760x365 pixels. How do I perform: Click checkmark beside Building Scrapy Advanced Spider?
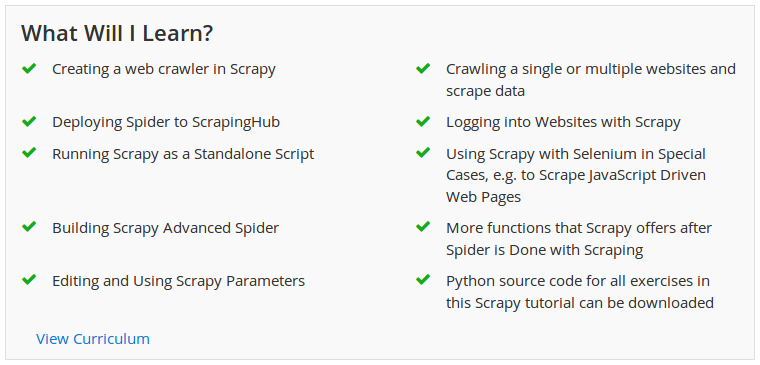click(29, 227)
